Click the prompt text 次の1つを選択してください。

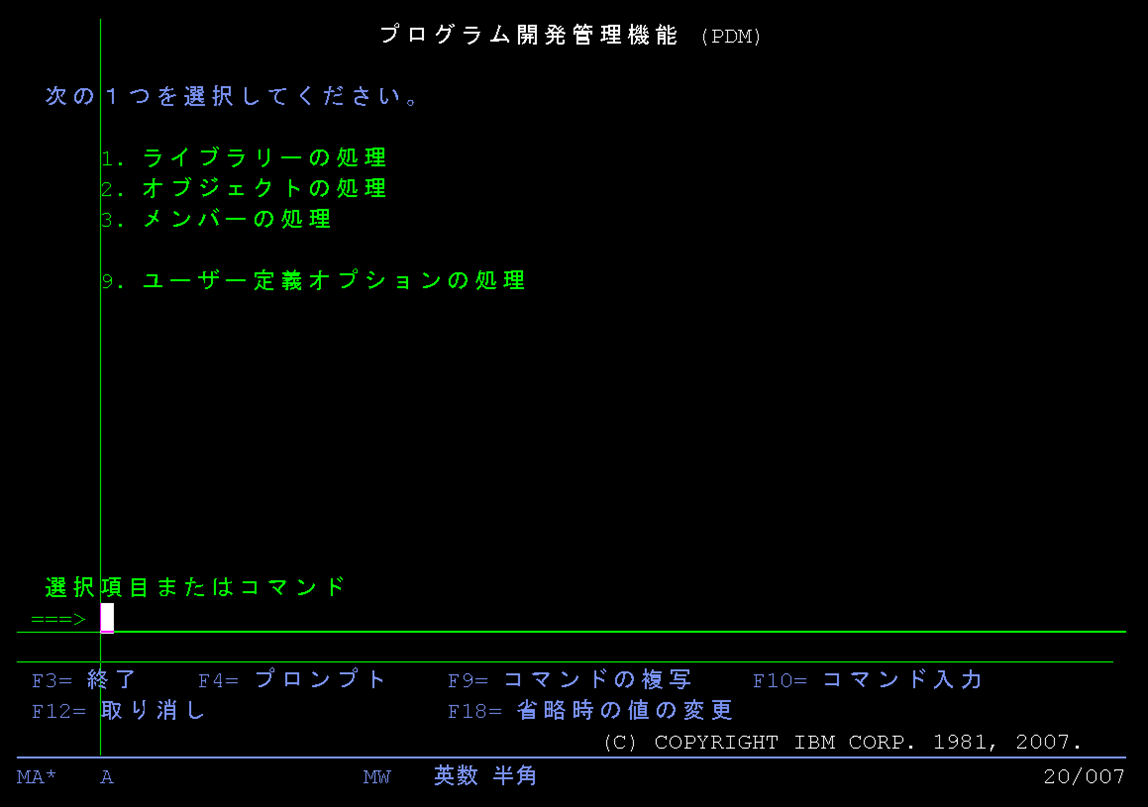click(232, 96)
